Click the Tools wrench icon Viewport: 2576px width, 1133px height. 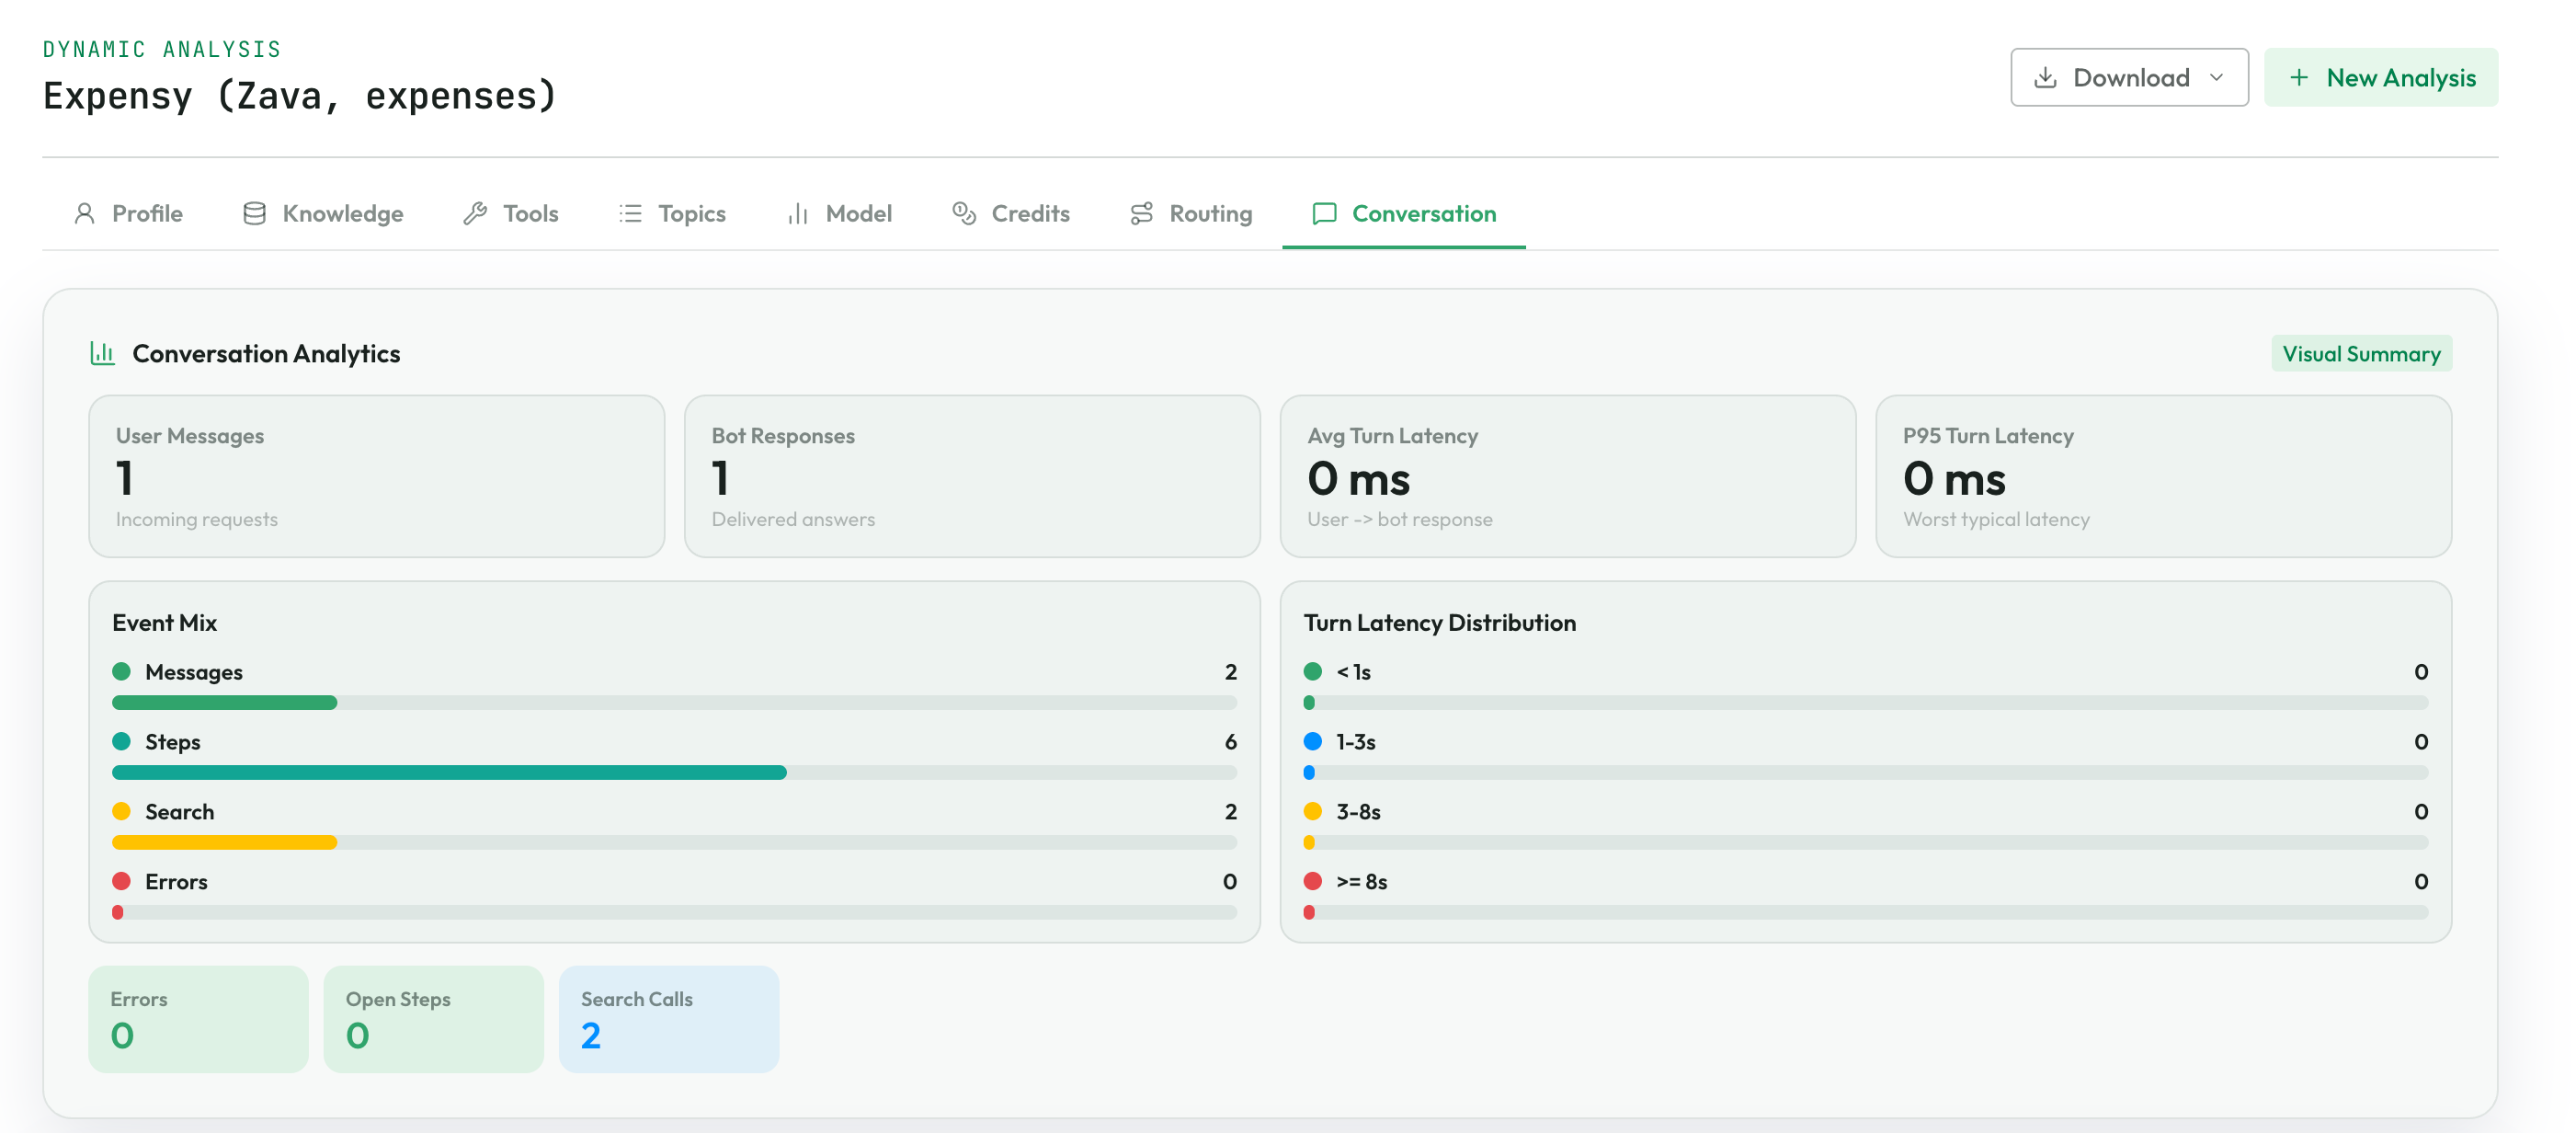click(475, 213)
